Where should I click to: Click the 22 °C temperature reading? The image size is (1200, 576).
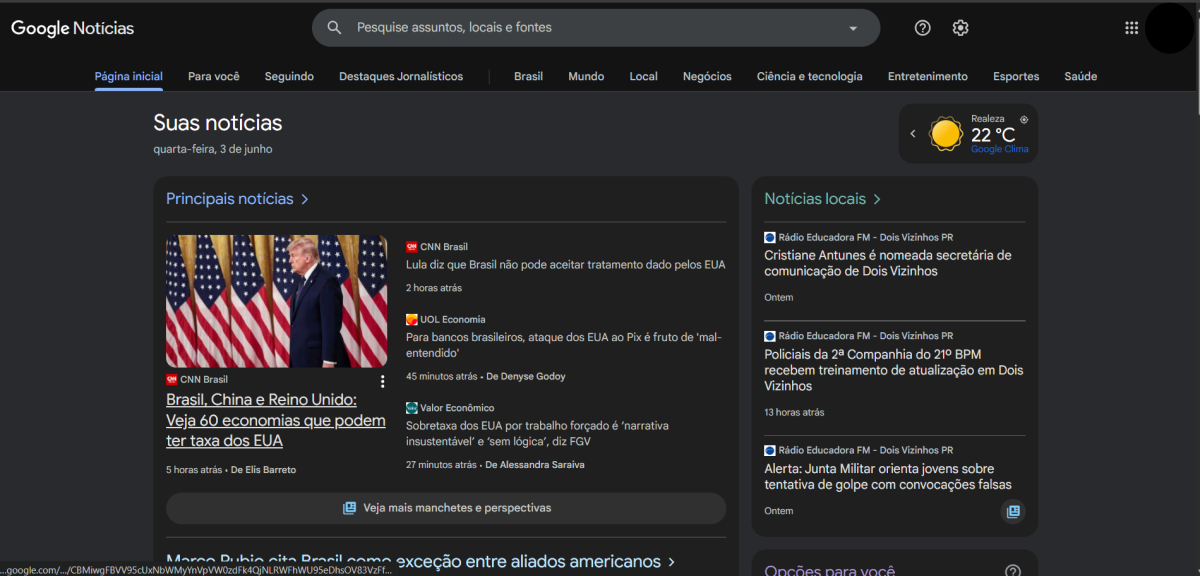(x=993, y=134)
